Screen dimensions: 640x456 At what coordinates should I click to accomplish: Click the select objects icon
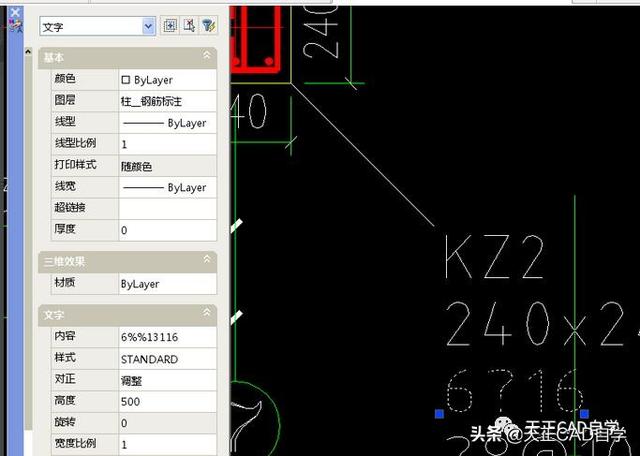coord(189,26)
